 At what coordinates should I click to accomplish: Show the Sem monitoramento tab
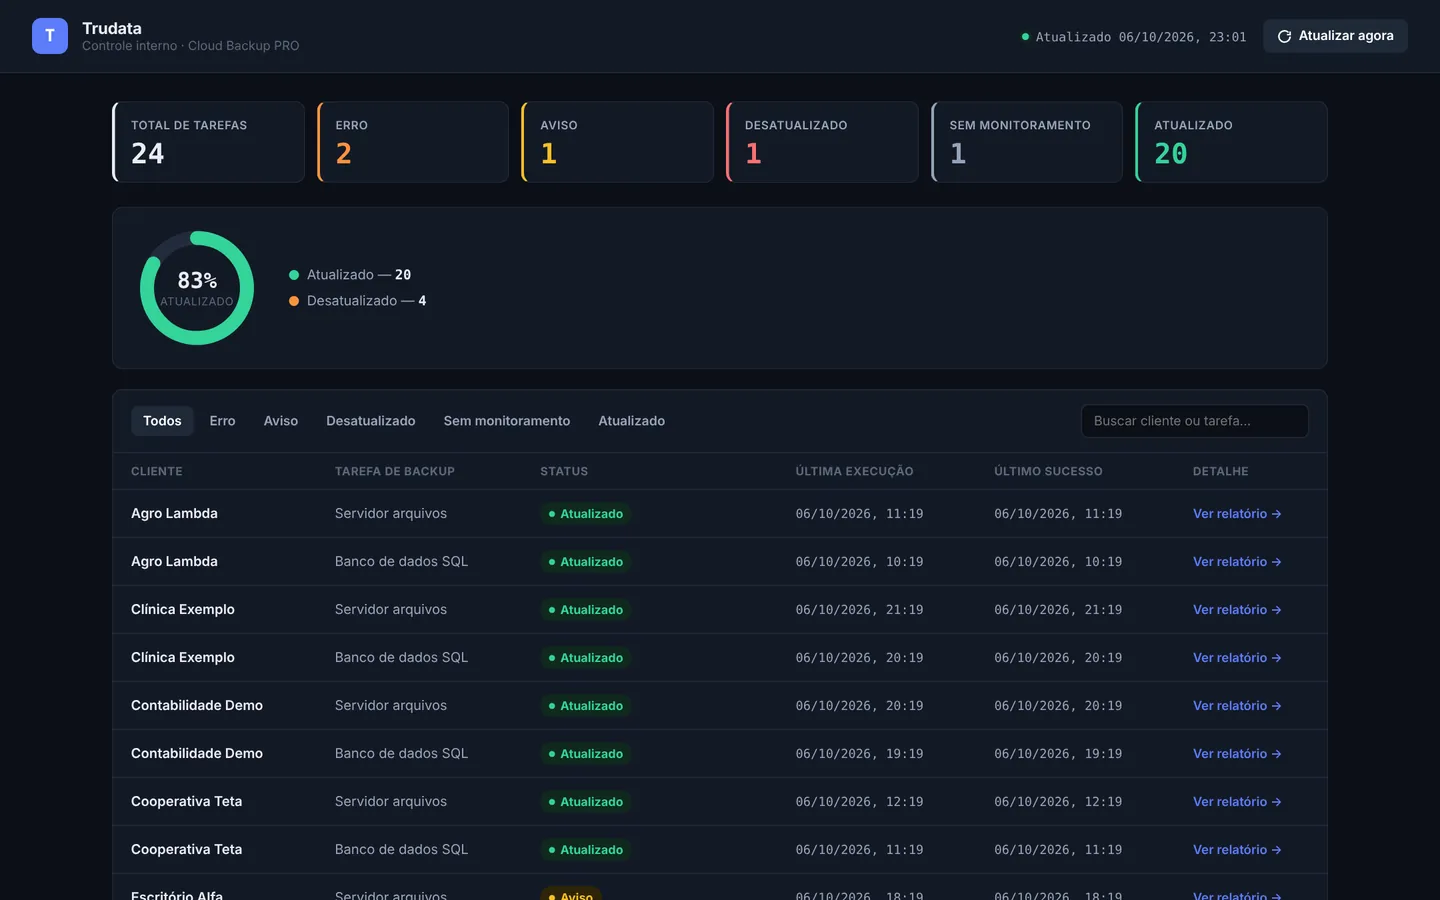(507, 421)
